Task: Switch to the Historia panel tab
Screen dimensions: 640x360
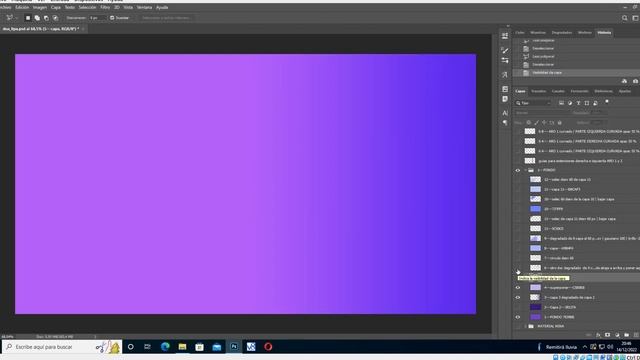Action: (604, 33)
